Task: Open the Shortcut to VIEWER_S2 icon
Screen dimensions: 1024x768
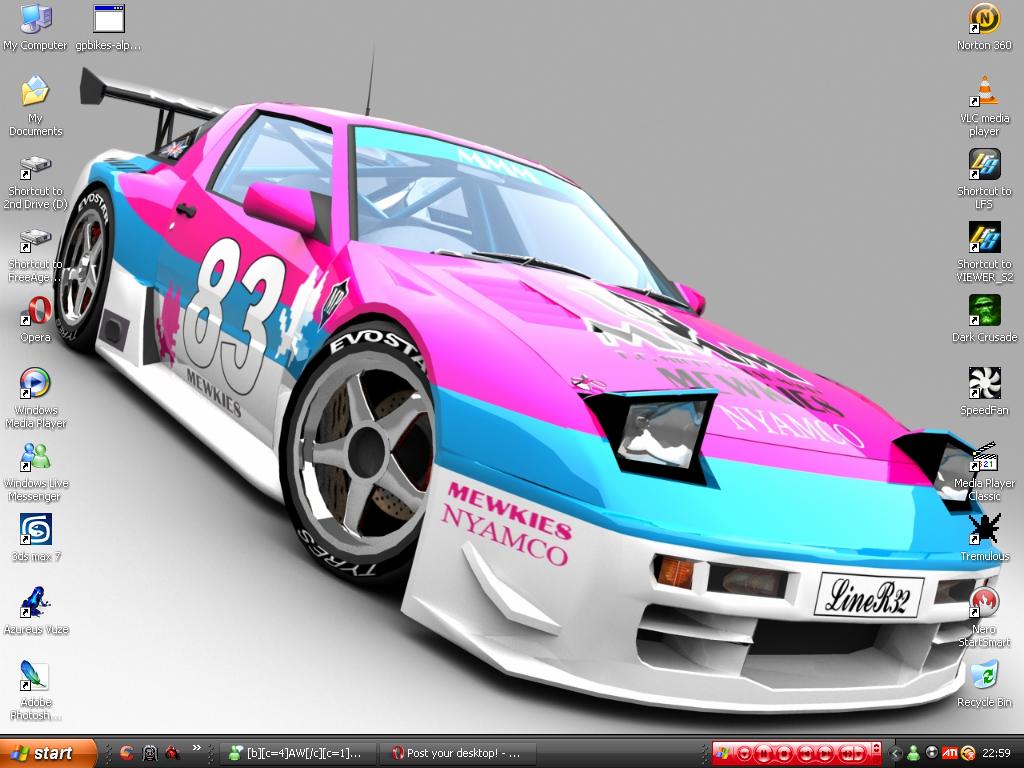Action: [x=984, y=252]
